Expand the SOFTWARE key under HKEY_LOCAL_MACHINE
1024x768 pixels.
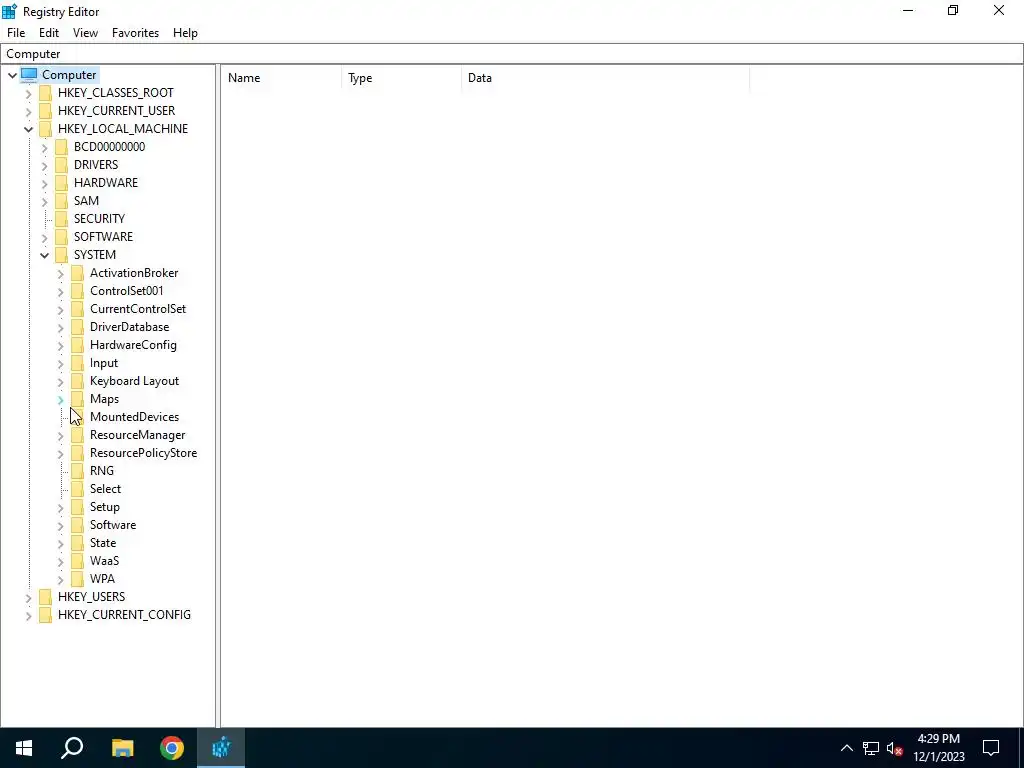tap(44, 237)
